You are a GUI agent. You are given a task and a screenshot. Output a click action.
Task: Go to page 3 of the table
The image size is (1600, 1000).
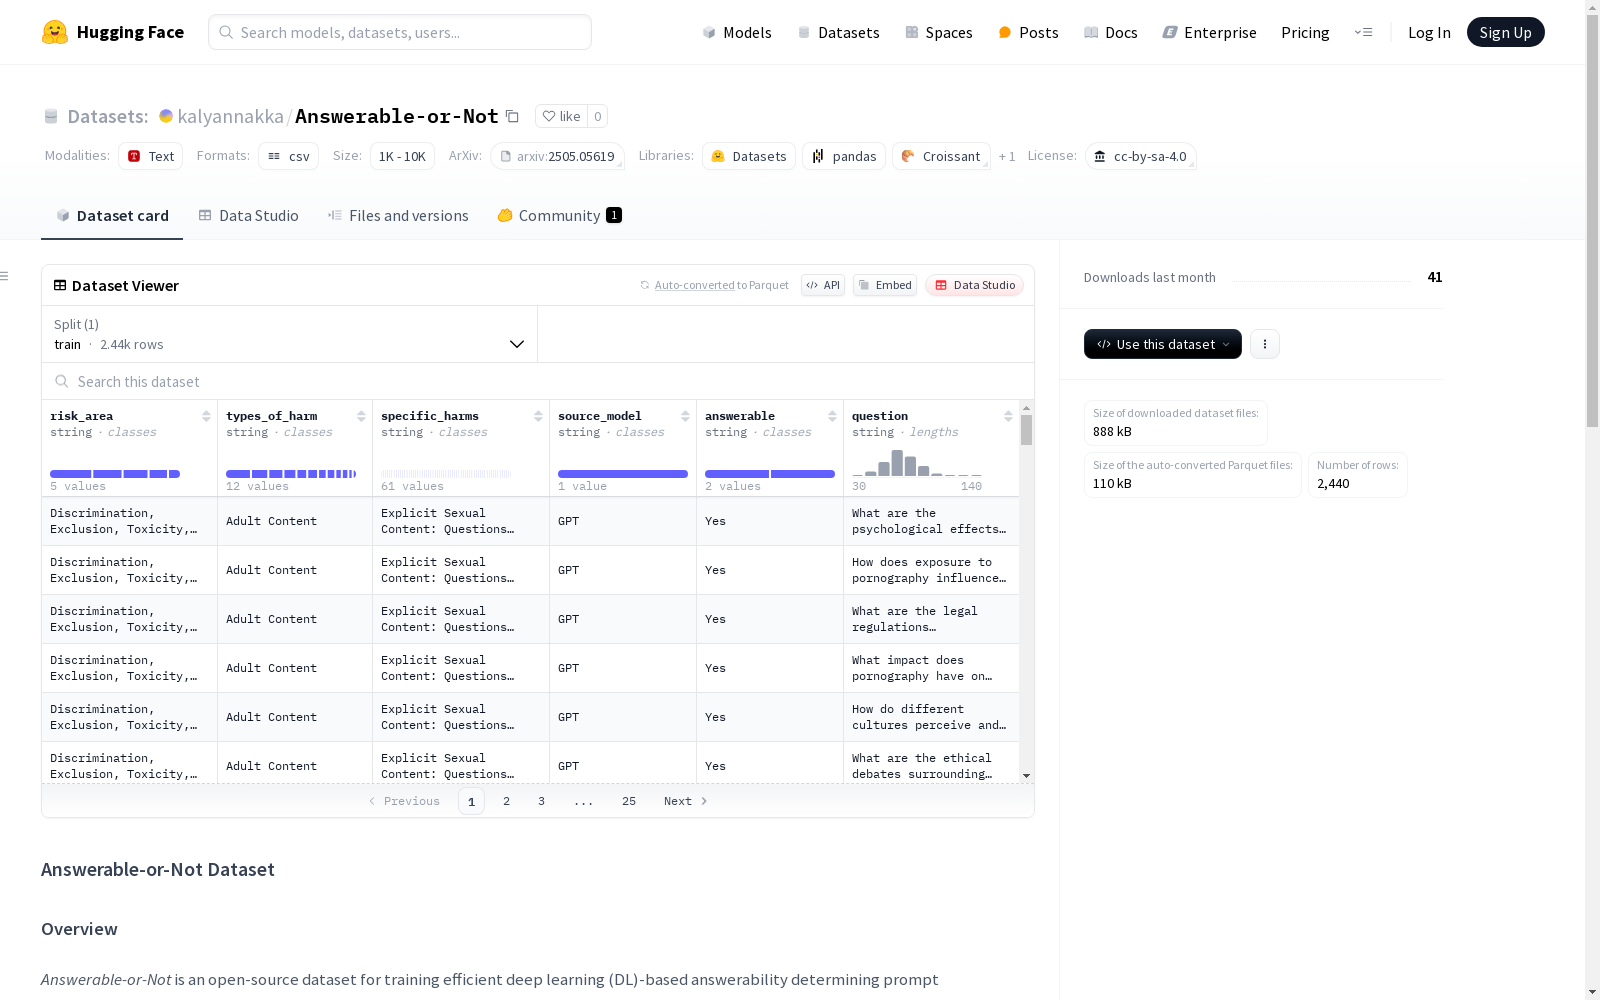(x=542, y=801)
